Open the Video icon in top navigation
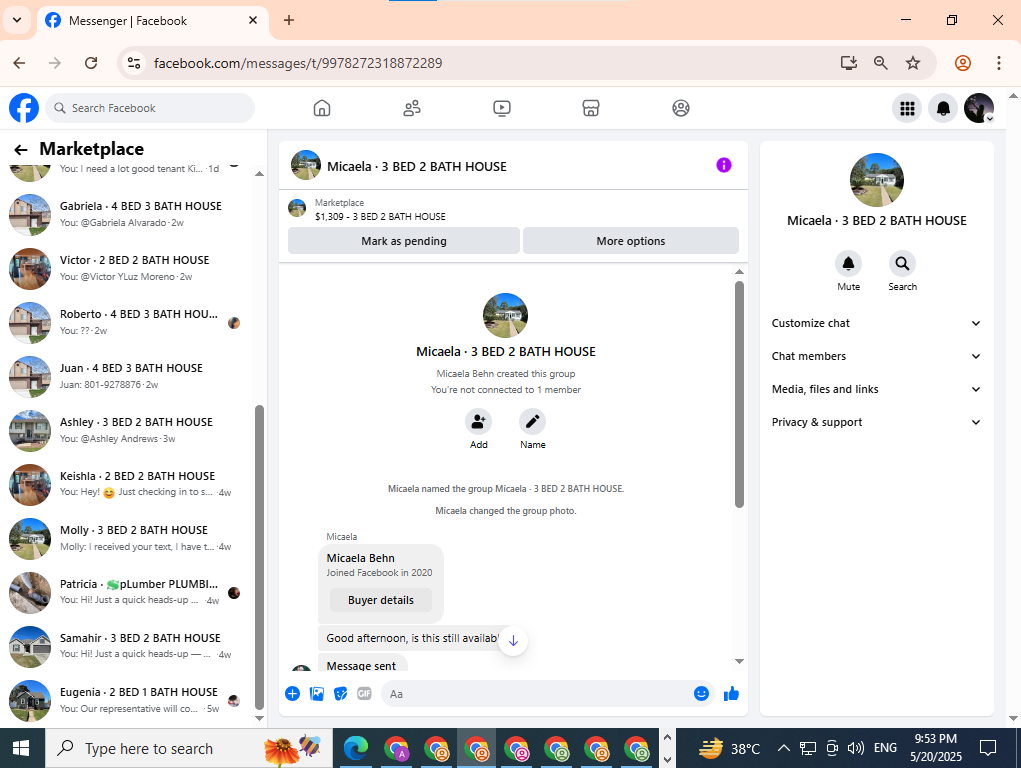The width and height of the screenshot is (1021, 768). click(501, 108)
